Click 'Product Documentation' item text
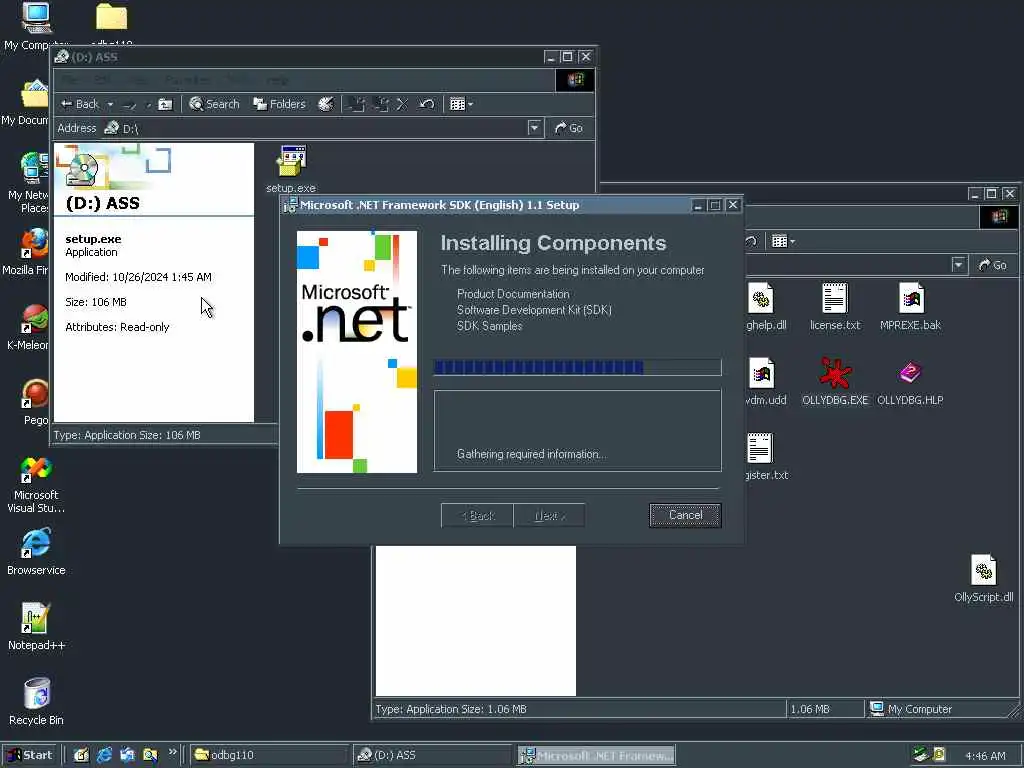The width and height of the screenshot is (1024, 768). click(x=513, y=294)
